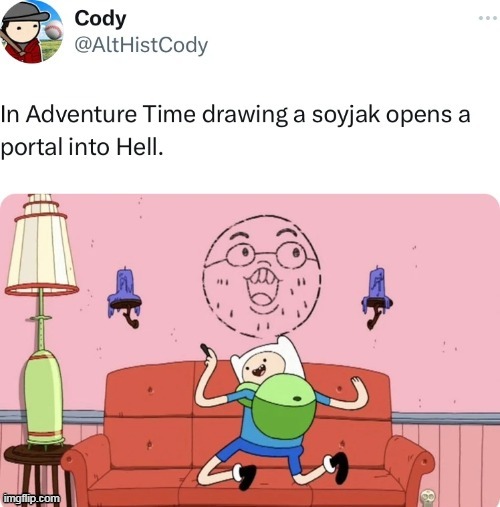
Task: Click the left purple wall candle
Action: [124, 293]
